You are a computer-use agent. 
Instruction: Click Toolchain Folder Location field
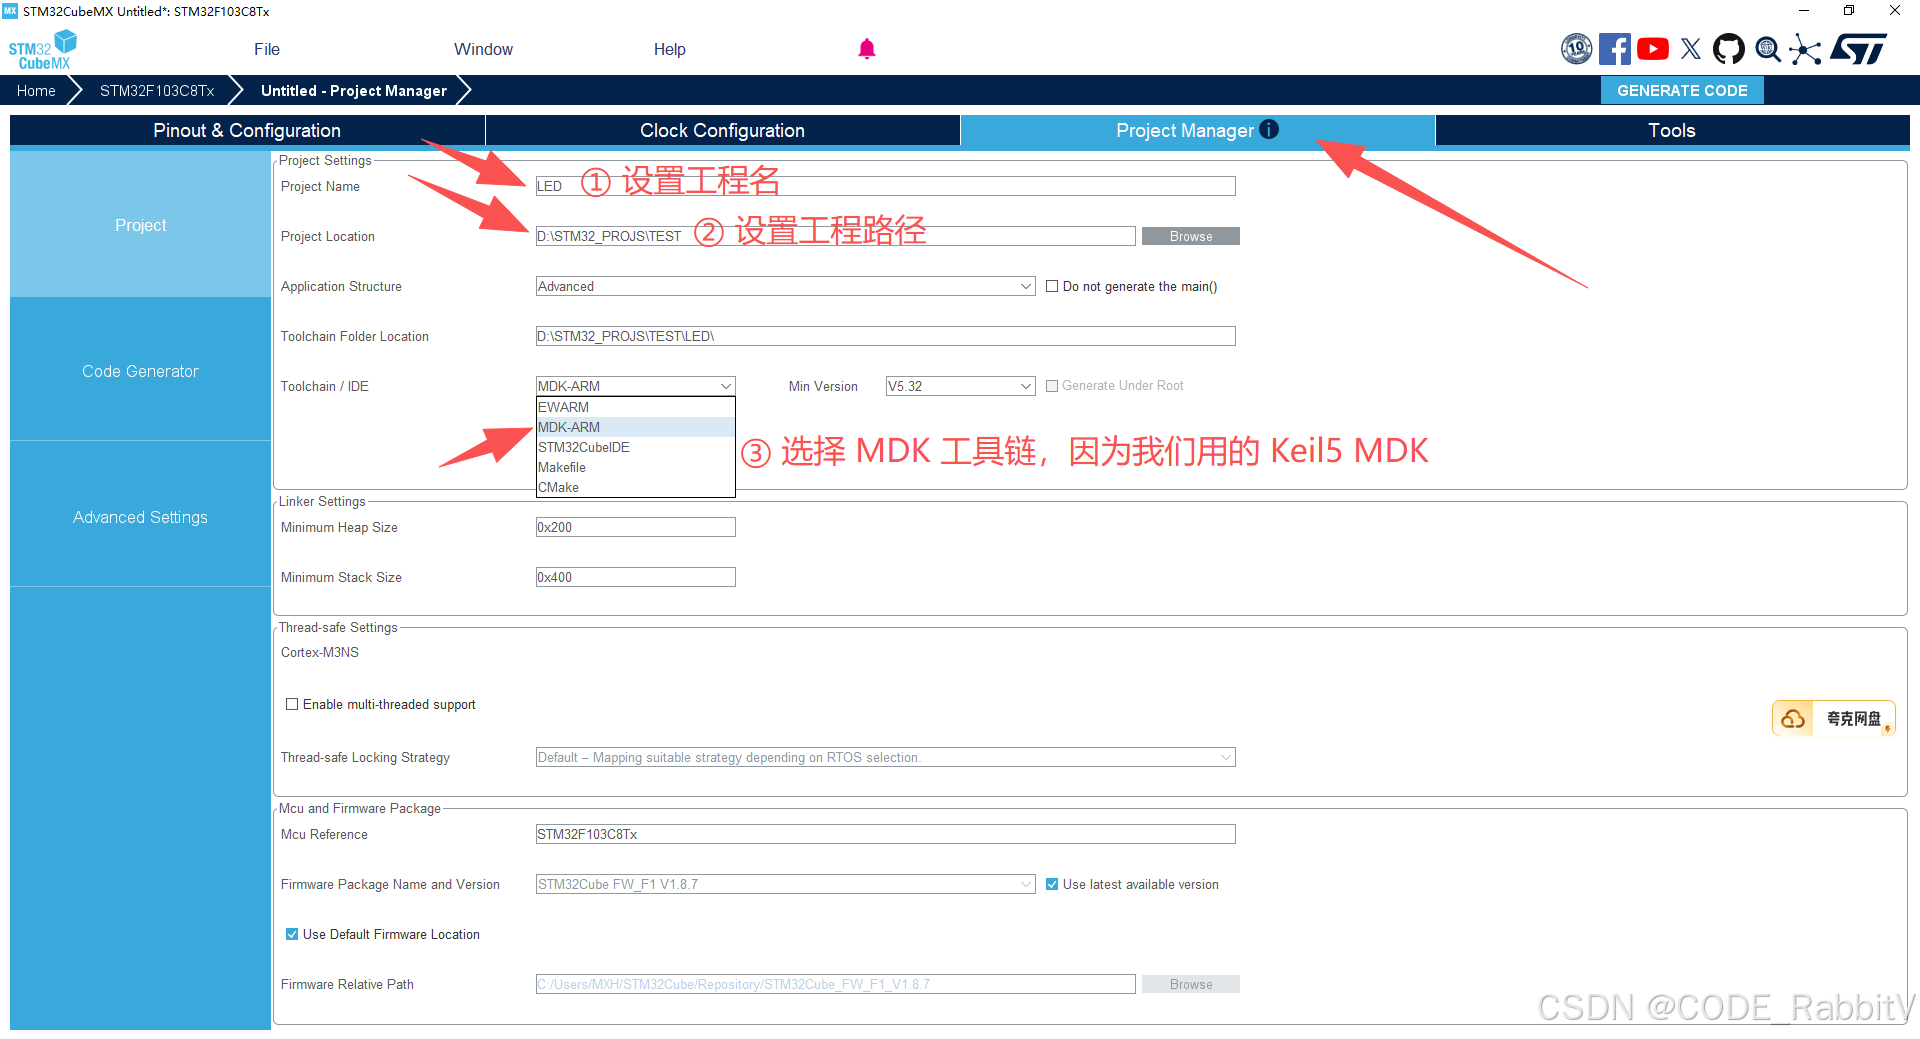coord(885,336)
